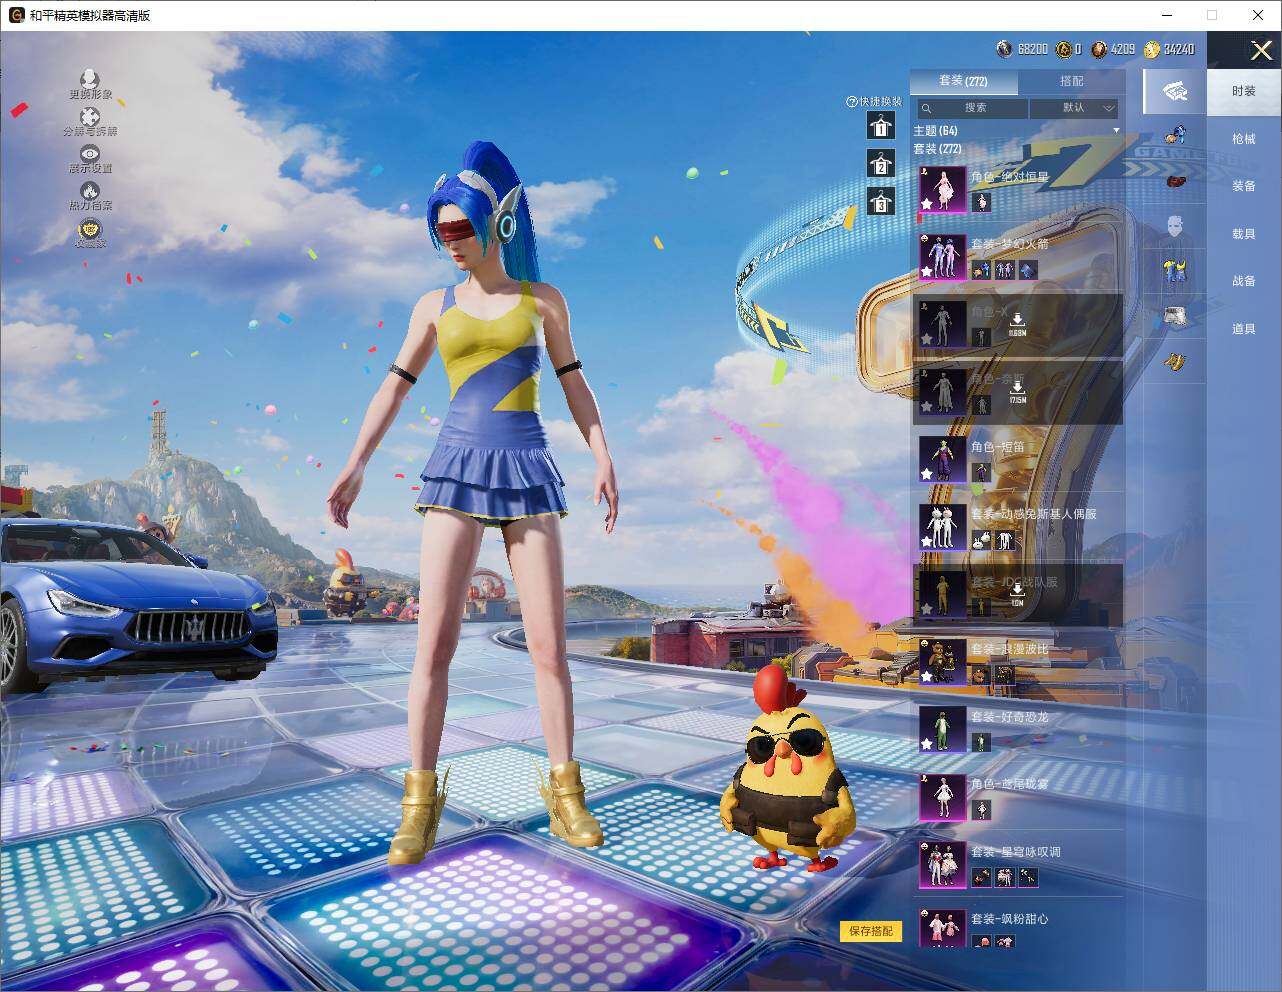1282x992 pixels.
Task: Select the outfit sets category icon
Action: pos(1175,91)
